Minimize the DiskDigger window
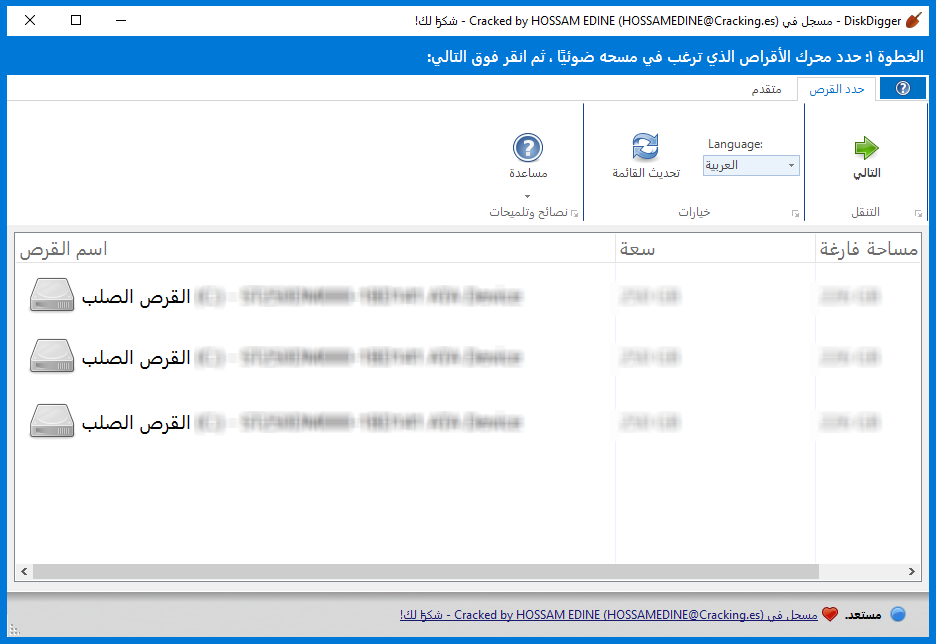This screenshot has width=936, height=644. pyautogui.click(x=121, y=20)
